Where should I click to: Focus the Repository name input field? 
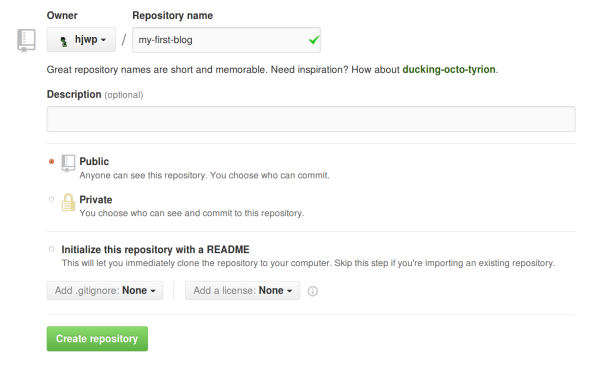tap(227, 40)
